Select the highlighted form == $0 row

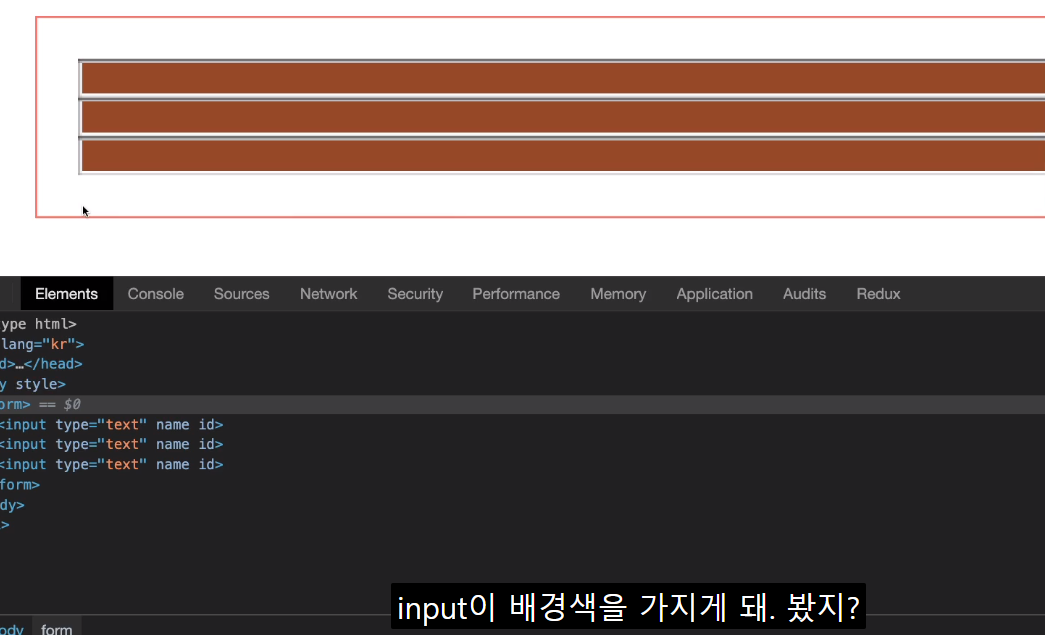(x=522, y=404)
